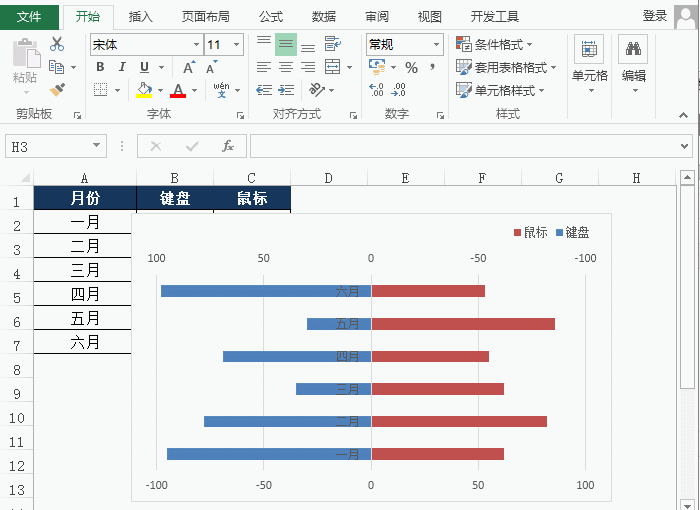This screenshot has width=700, height=510.
Task: Open the 文件 File tab
Action: coord(29,17)
